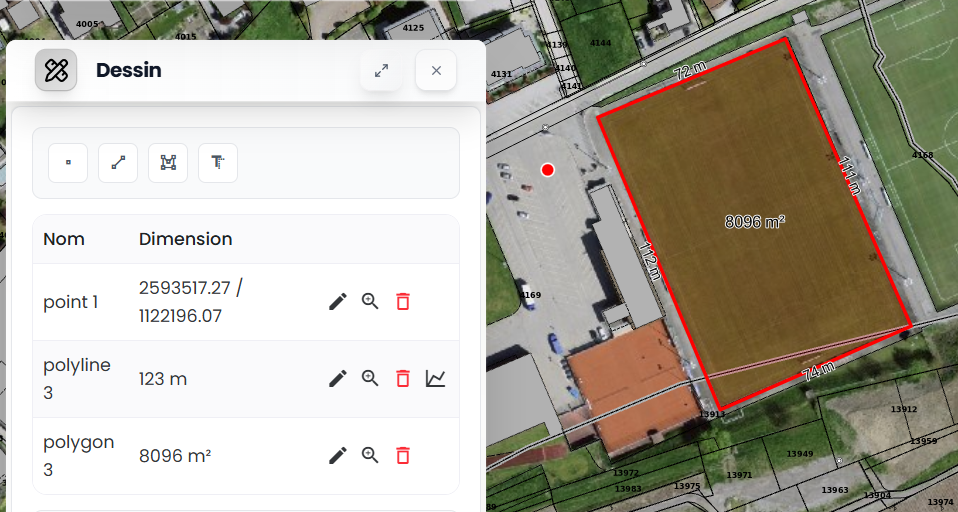Delete polygon 3 entry
958x512 pixels.
click(x=403, y=456)
